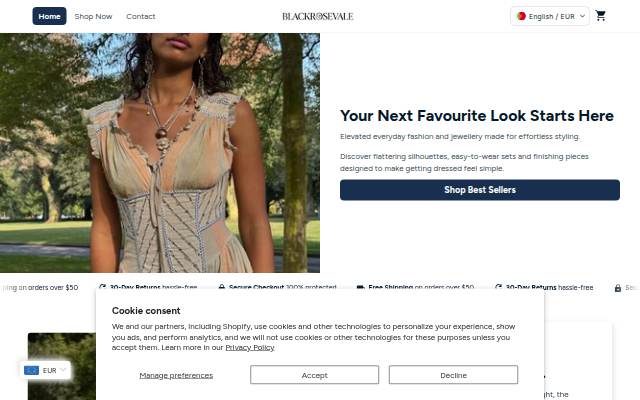Open the Shop Now menu item

93,16
